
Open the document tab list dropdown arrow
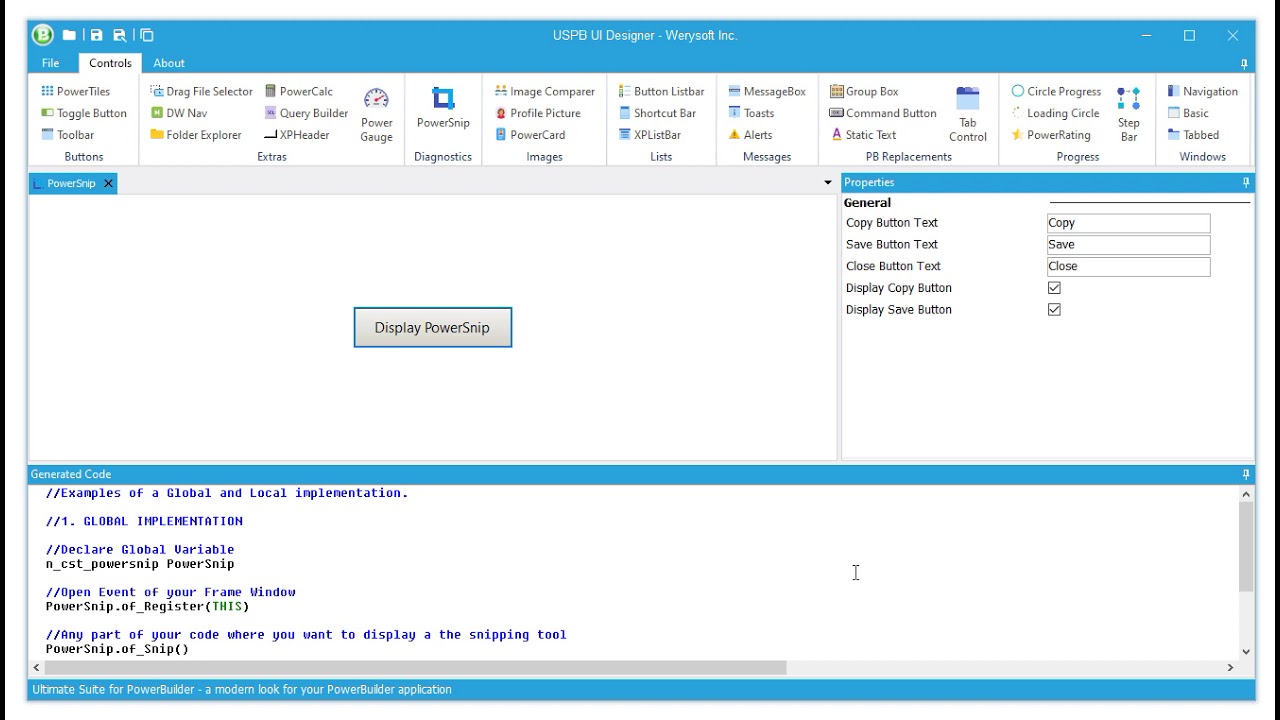tap(827, 183)
